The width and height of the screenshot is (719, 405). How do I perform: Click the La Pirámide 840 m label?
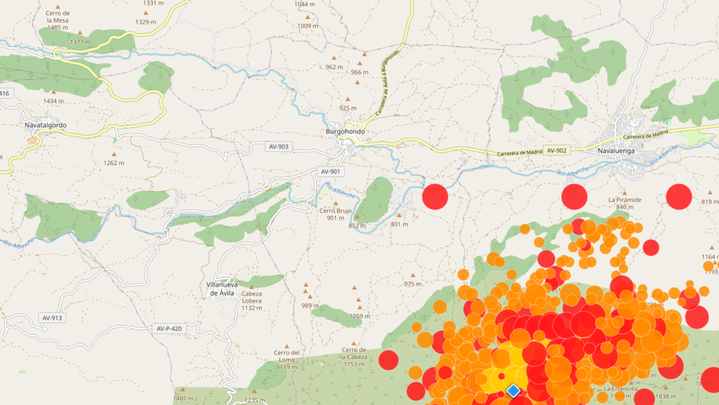[x=625, y=203]
